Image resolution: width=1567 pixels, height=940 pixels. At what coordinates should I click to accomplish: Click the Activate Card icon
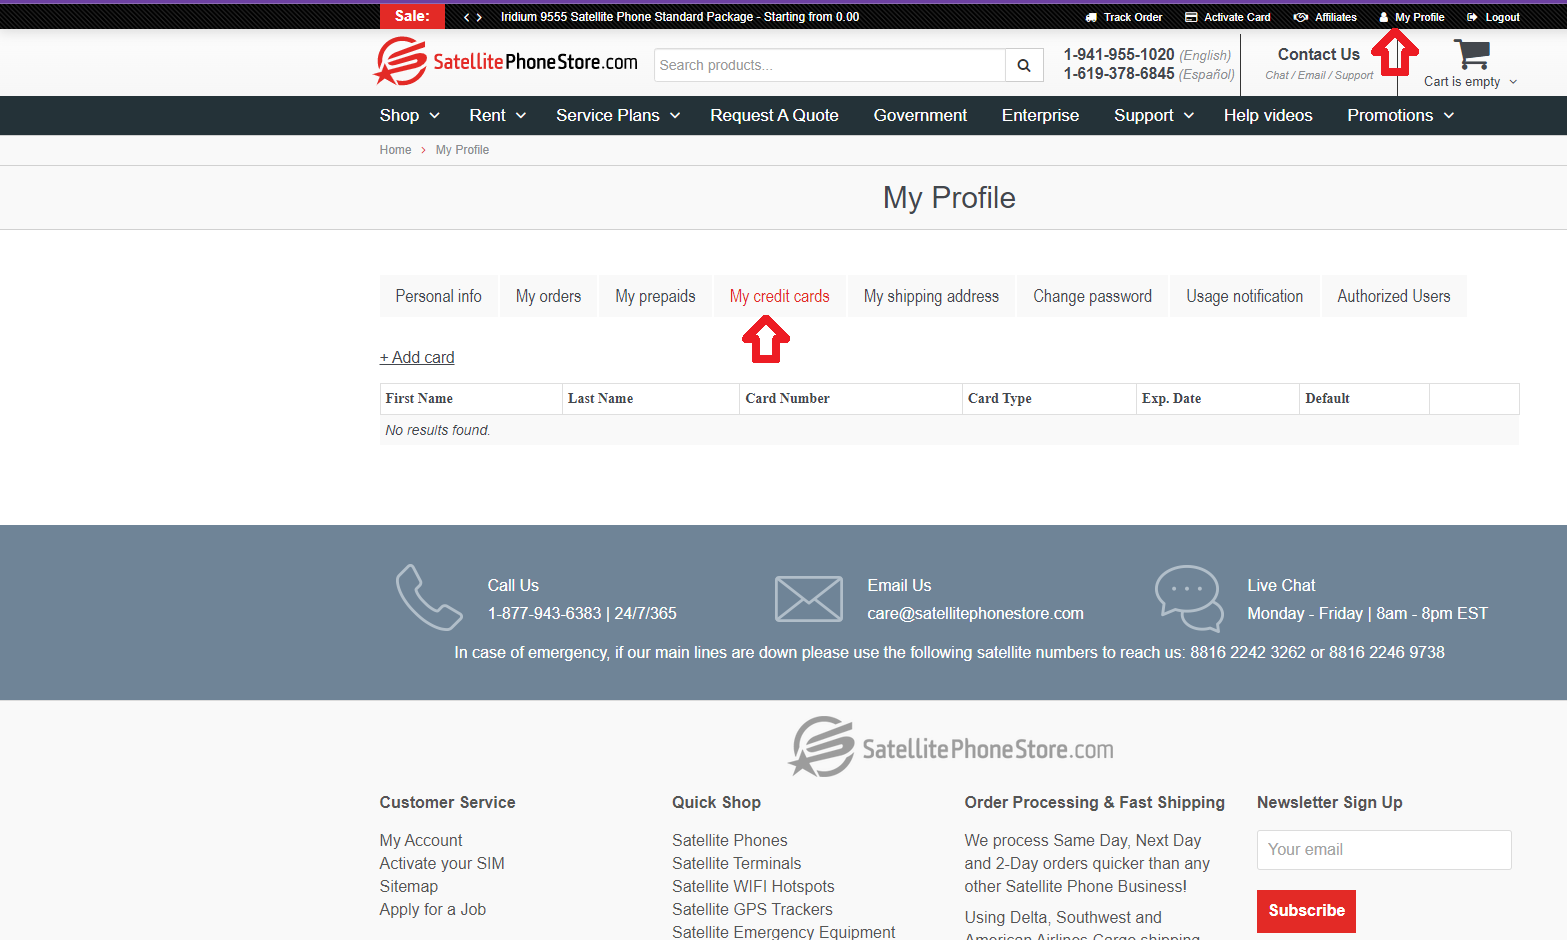click(1191, 17)
